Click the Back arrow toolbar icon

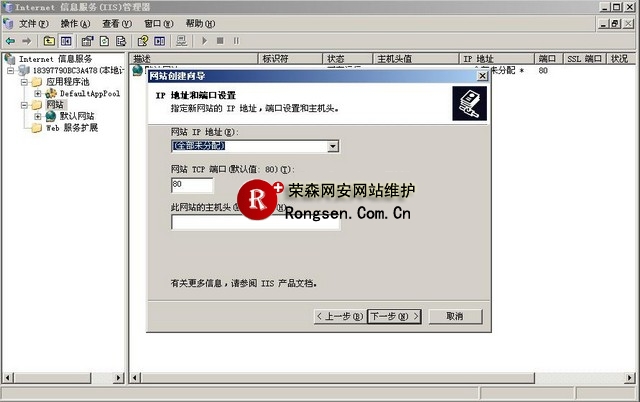pos(10,41)
